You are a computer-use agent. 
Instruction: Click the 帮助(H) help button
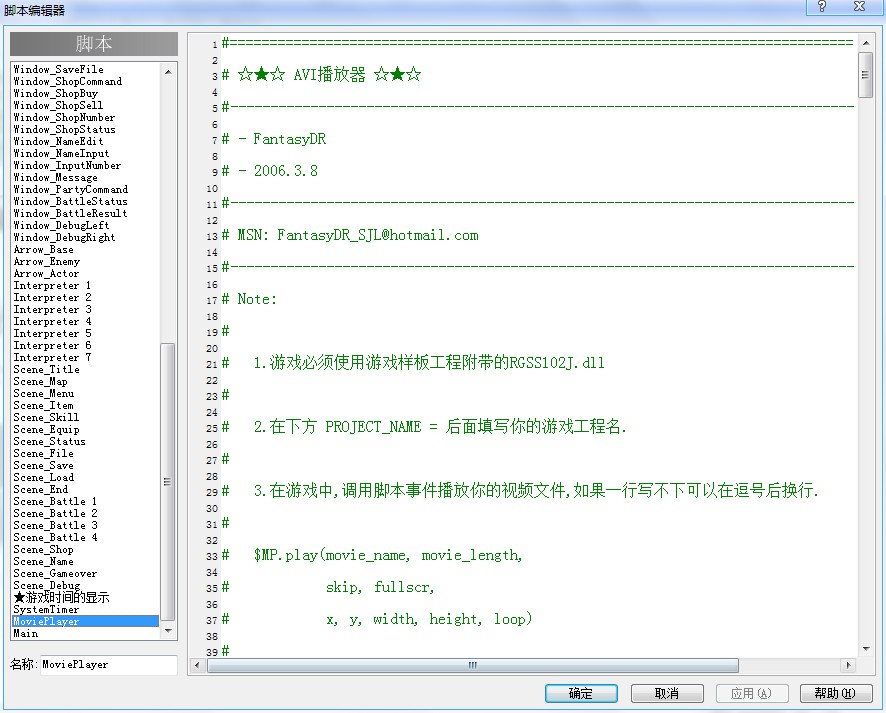(835, 693)
